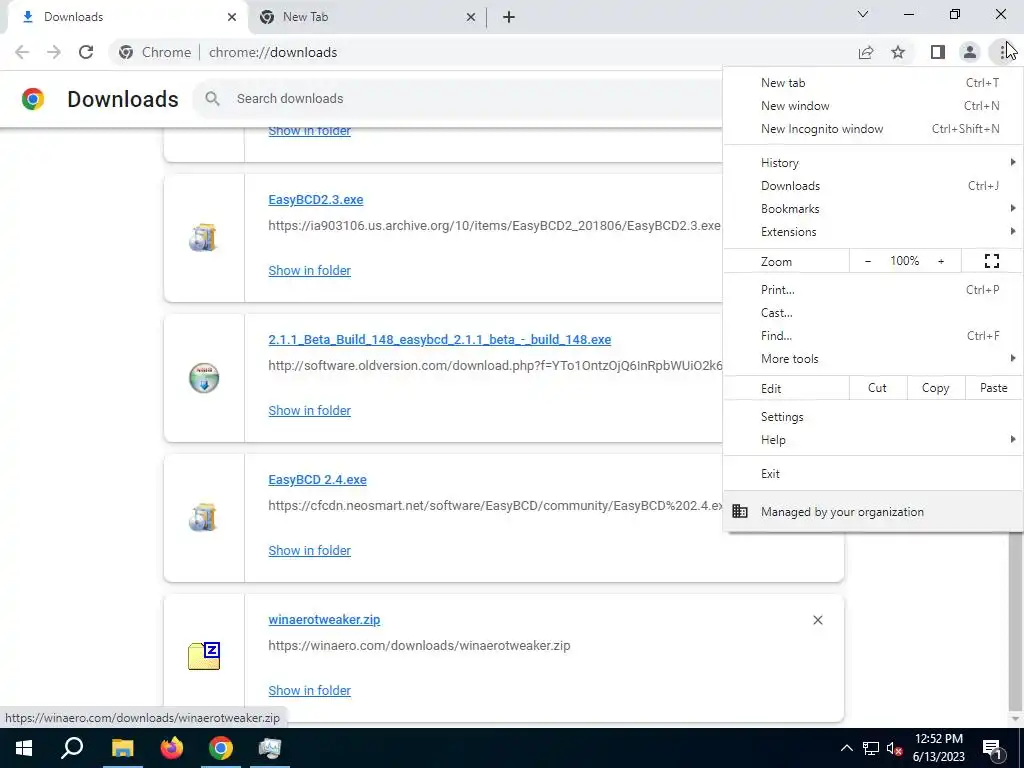
Task: Increase zoom with the plus button
Action: tap(941, 261)
